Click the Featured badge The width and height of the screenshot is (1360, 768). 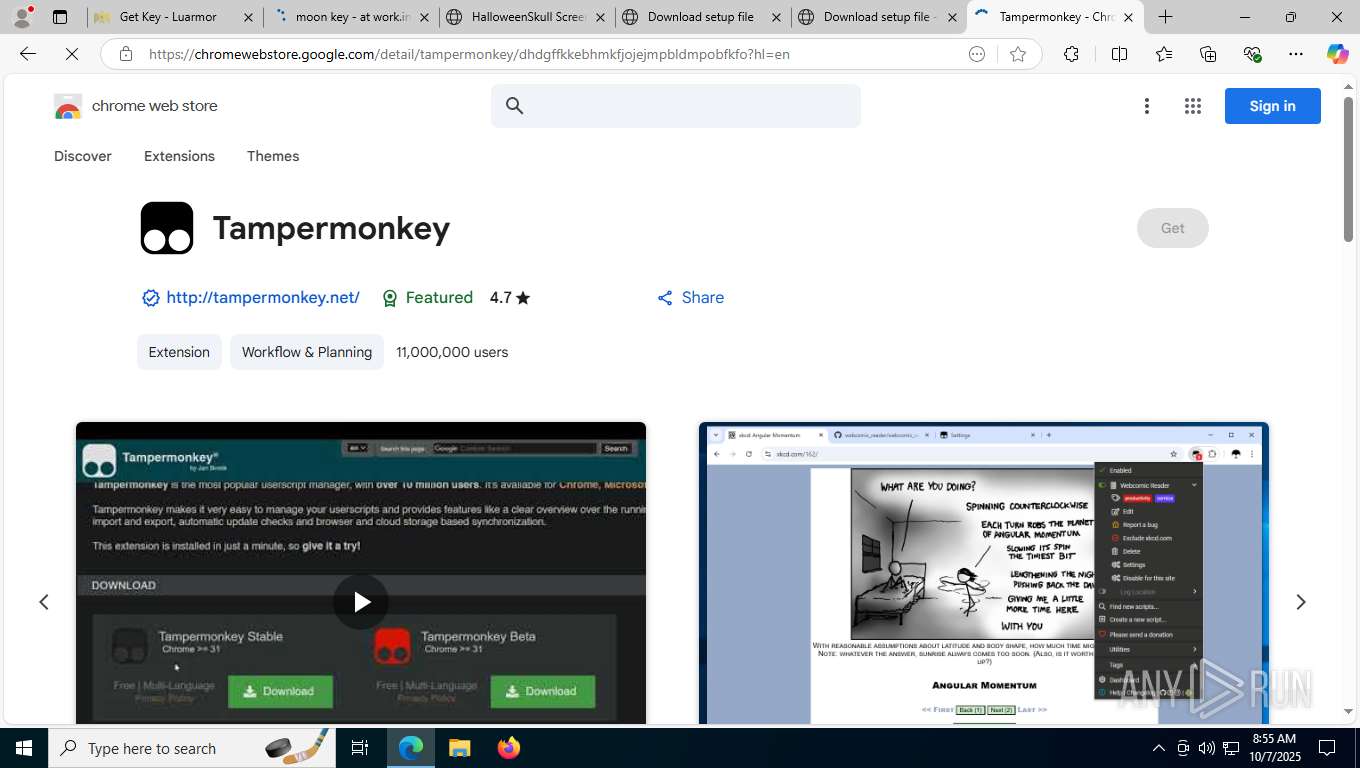(427, 297)
